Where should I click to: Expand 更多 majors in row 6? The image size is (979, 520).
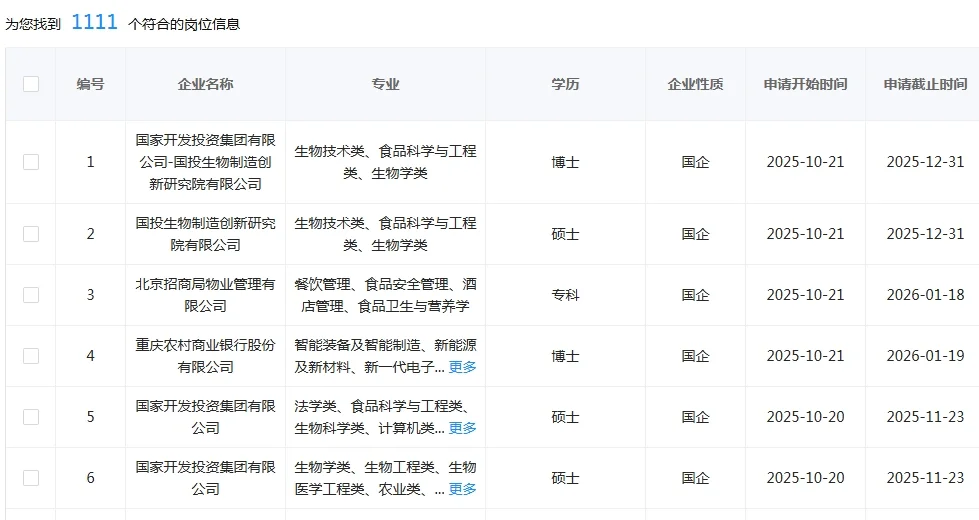coord(462,489)
